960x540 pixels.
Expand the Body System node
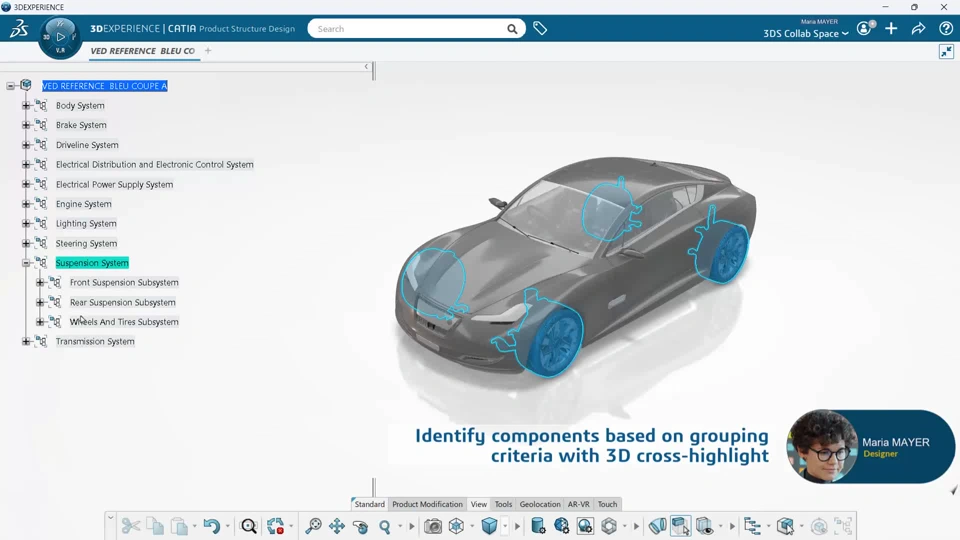coord(26,105)
